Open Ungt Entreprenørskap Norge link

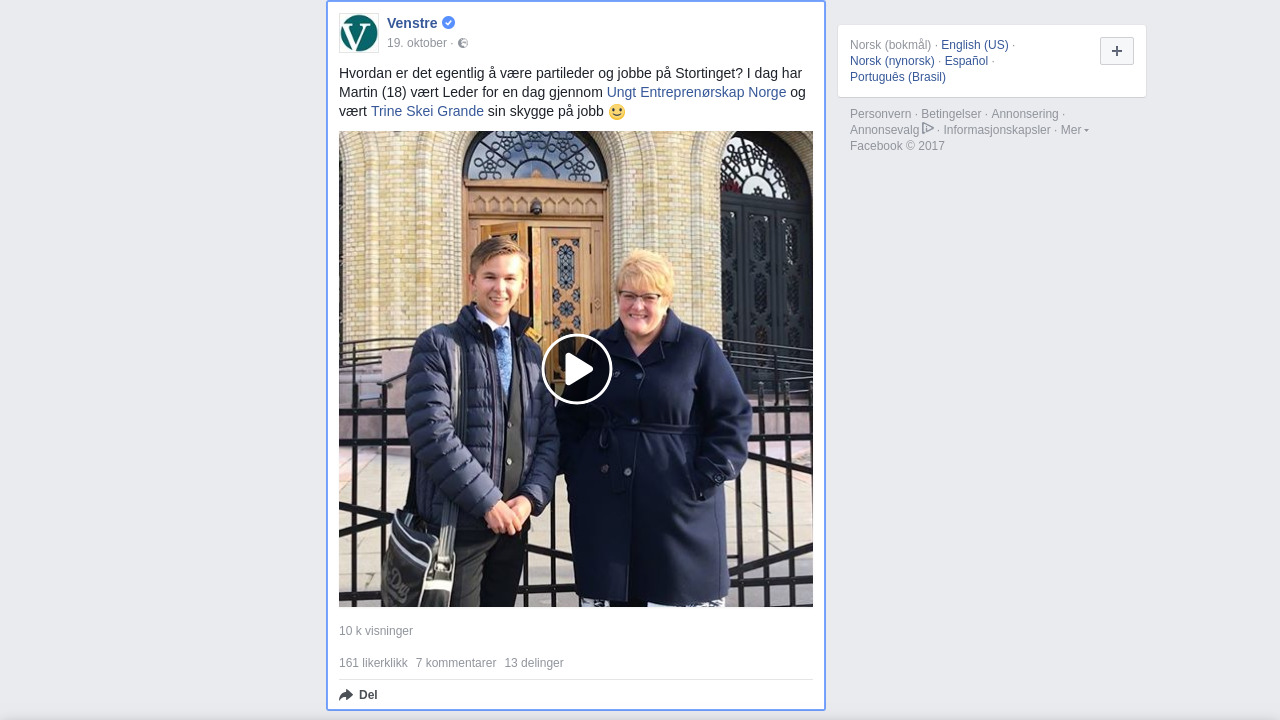pyautogui.click(x=696, y=92)
